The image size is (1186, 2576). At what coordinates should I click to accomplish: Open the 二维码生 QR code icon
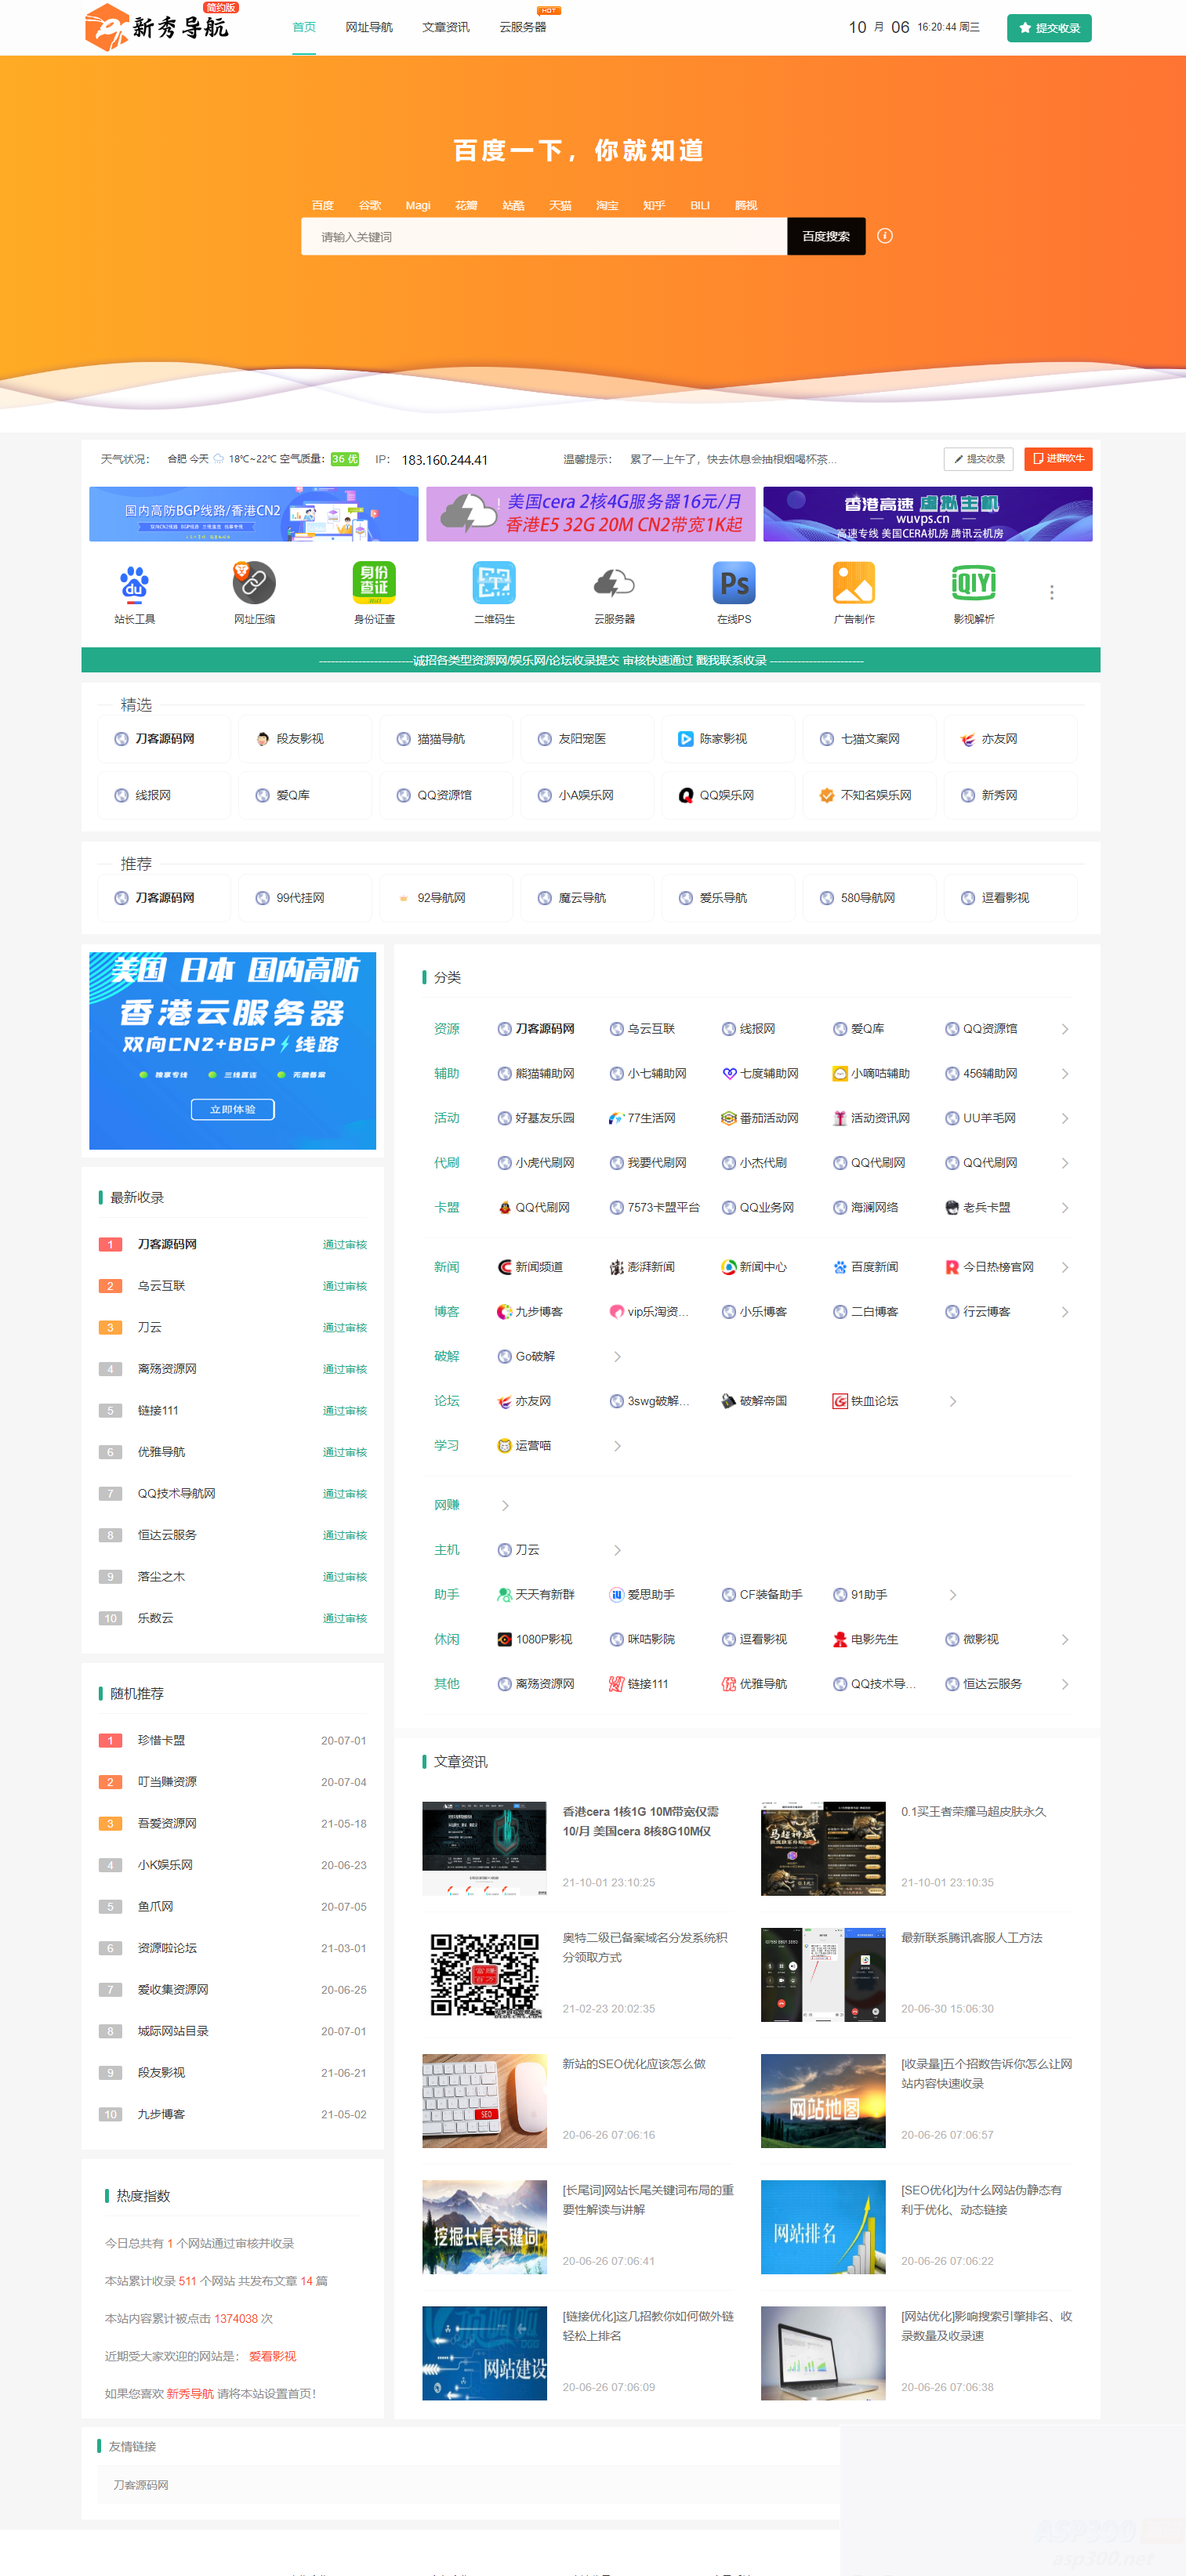tap(494, 583)
